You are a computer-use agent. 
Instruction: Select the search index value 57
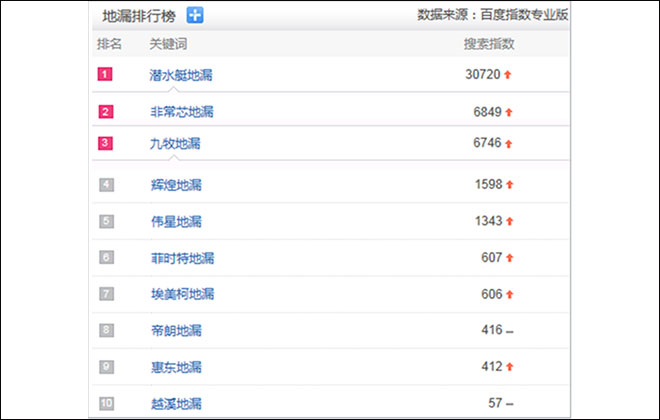tap(495, 403)
